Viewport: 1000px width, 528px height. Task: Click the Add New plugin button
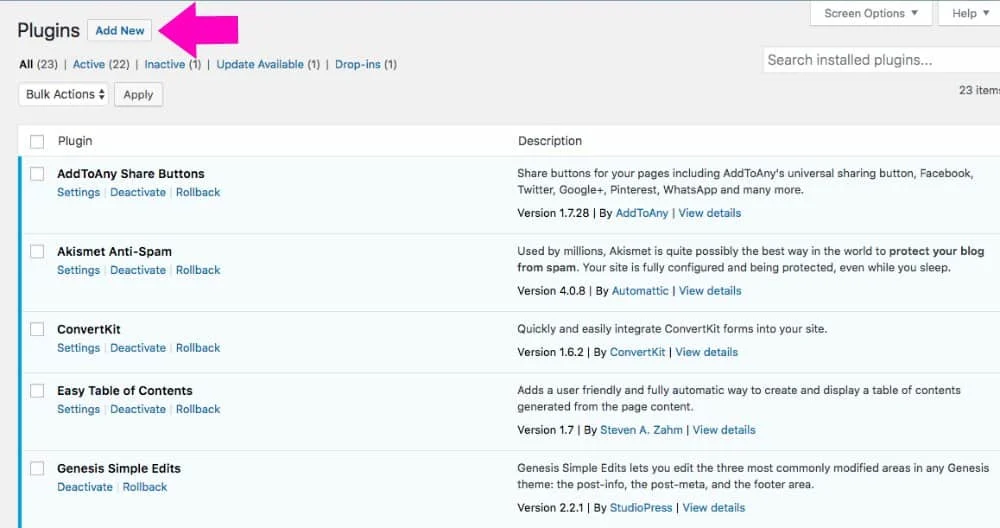[120, 31]
